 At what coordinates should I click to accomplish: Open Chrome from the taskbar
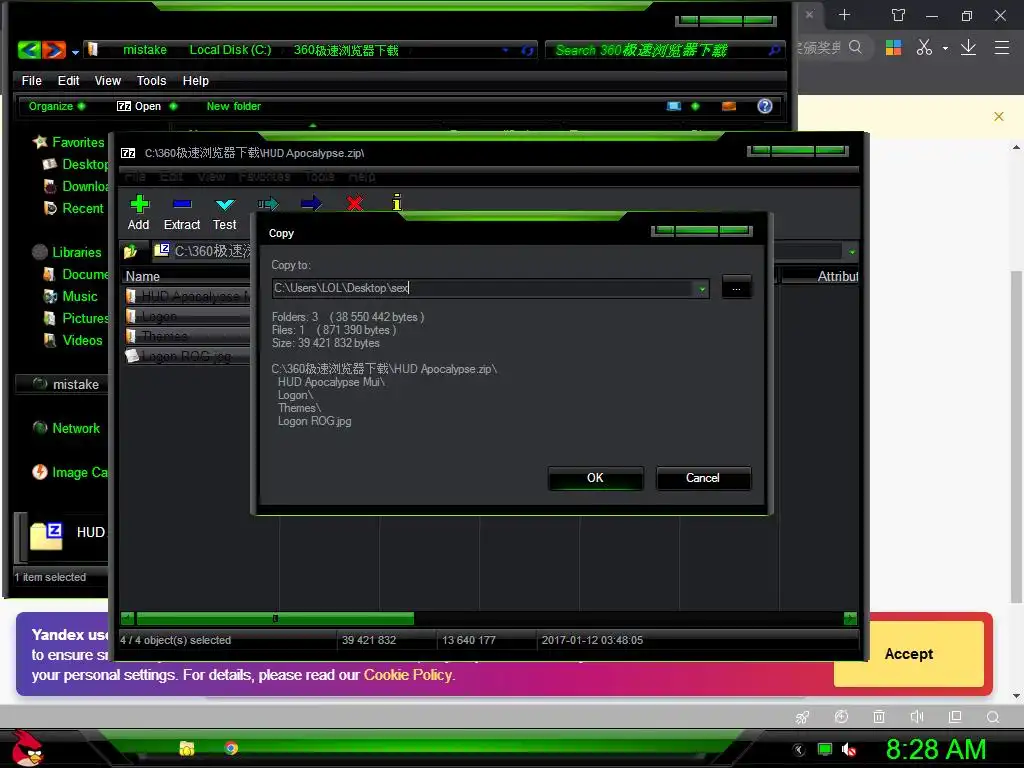[x=231, y=748]
